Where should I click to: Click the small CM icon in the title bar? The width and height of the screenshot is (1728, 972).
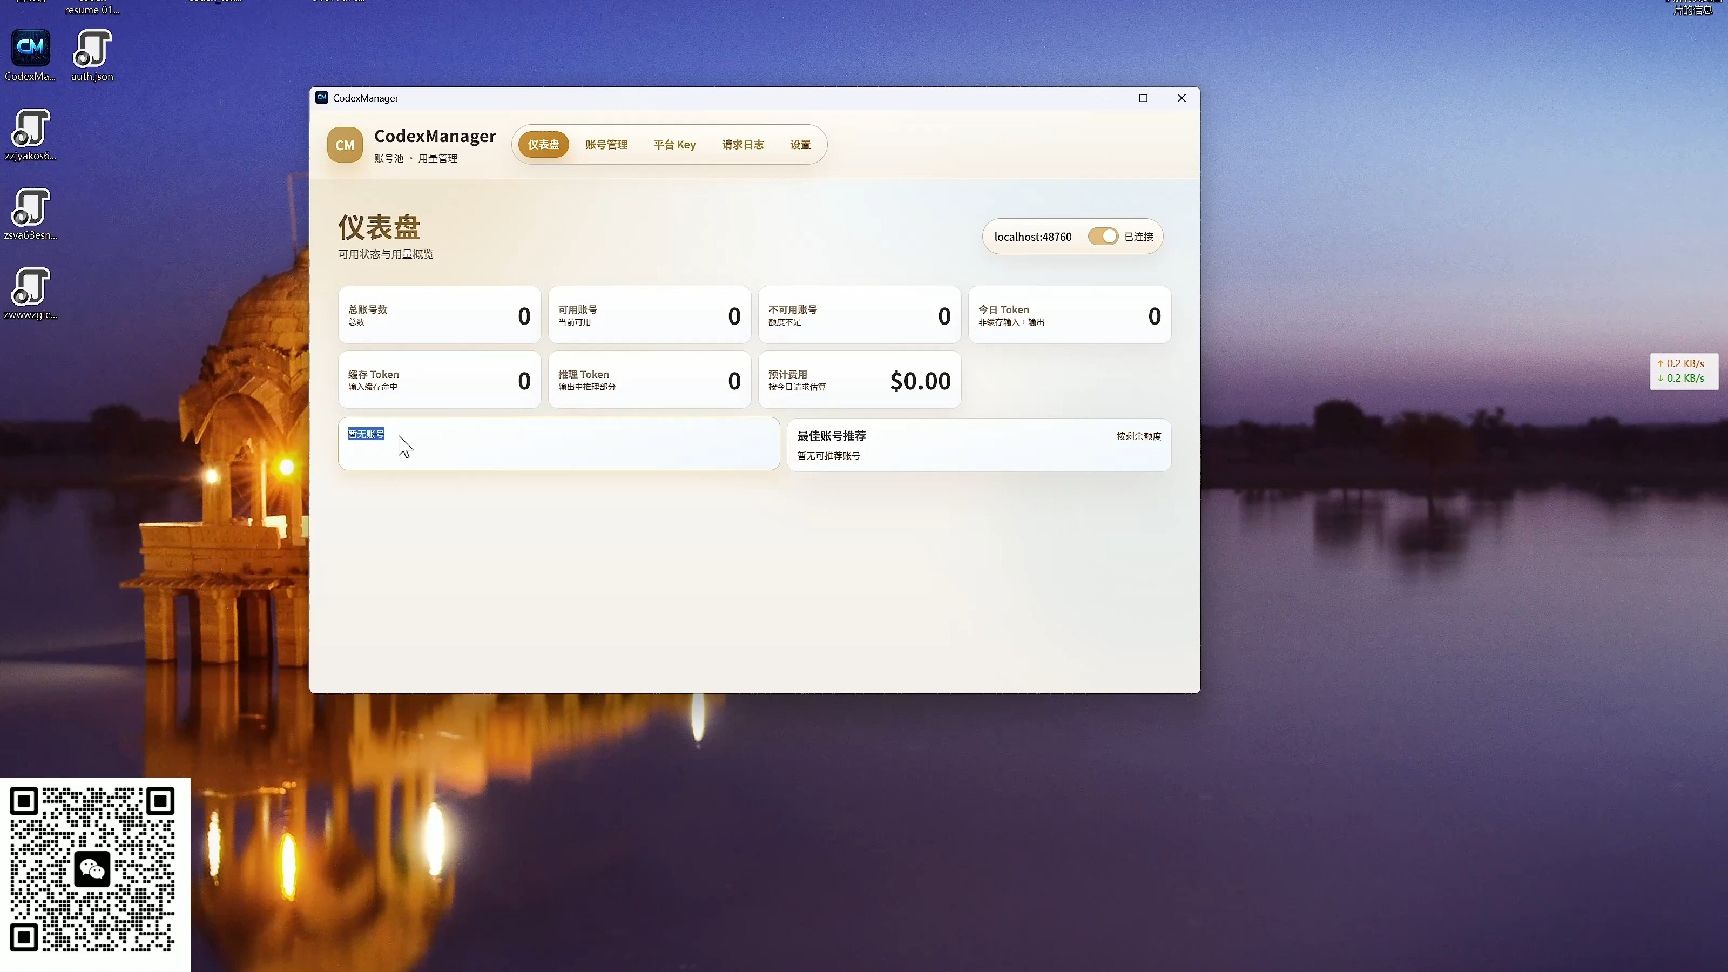click(x=322, y=98)
